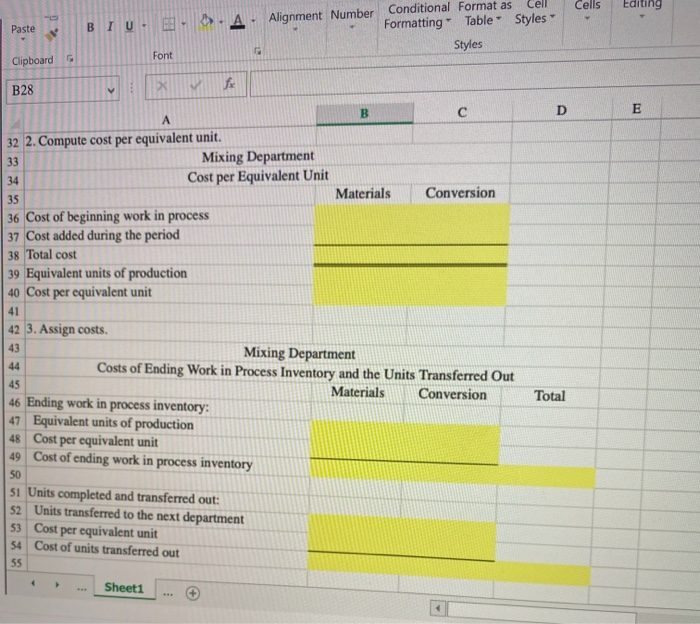
Task: Open Conditional Formatting menu
Action: (418, 16)
